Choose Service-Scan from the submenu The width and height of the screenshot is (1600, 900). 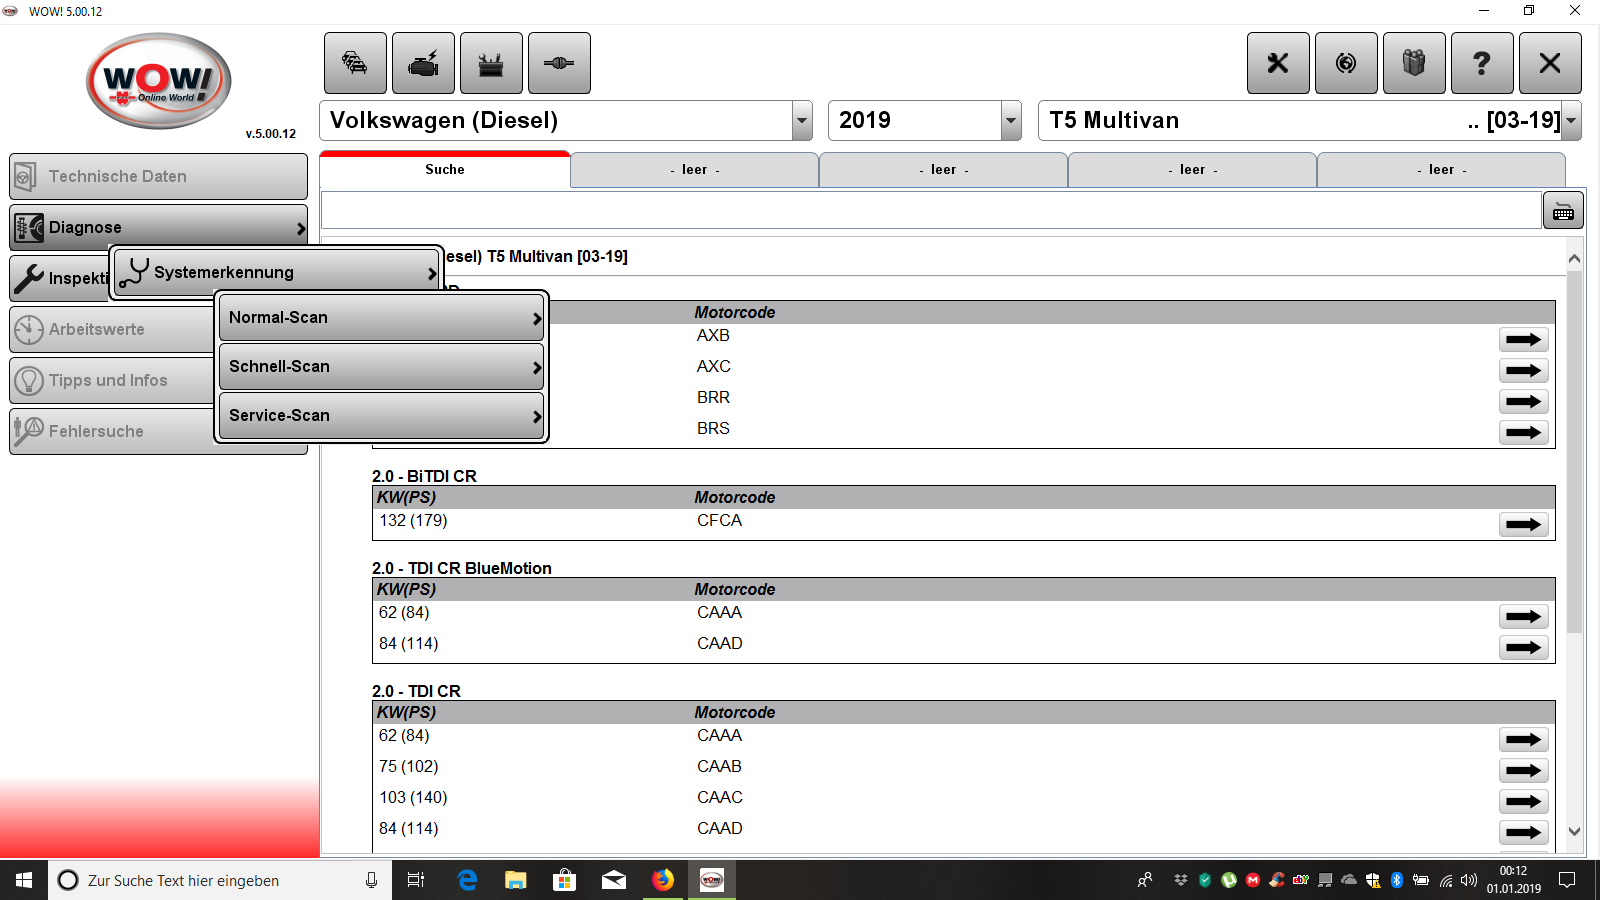(x=381, y=416)
